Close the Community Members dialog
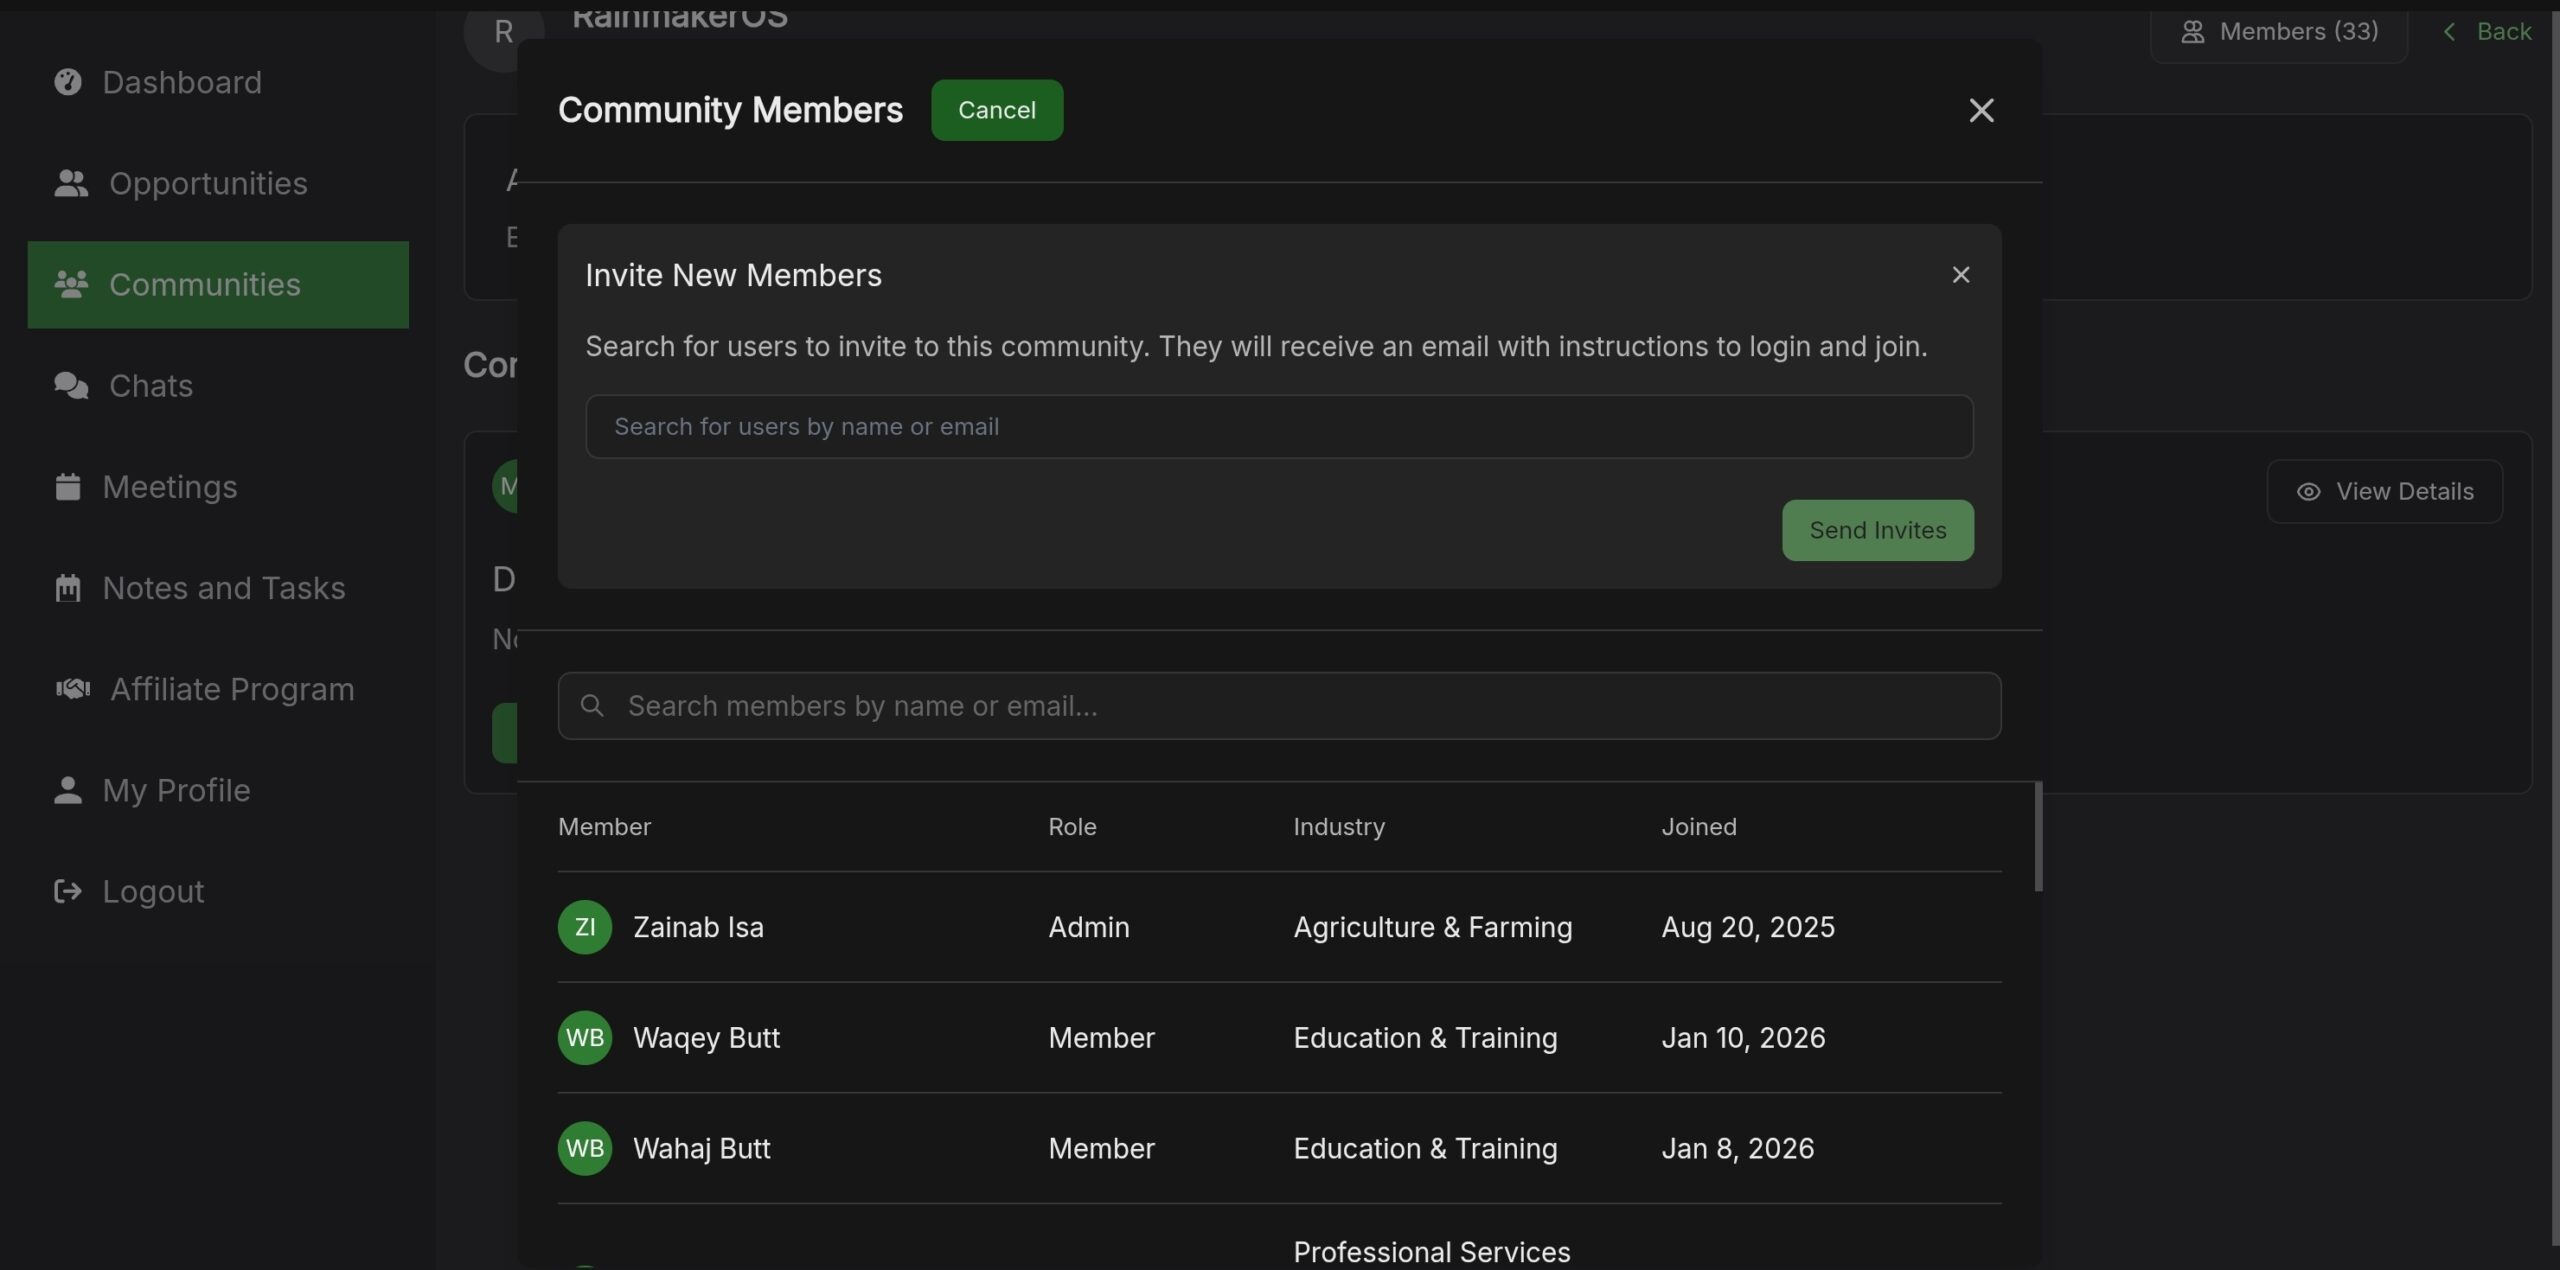 click(1981, 110)
